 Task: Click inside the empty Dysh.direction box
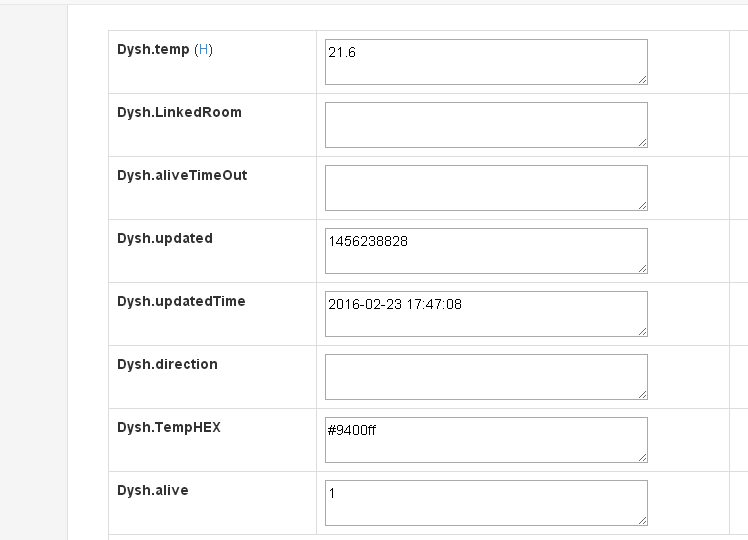point(486,377)
